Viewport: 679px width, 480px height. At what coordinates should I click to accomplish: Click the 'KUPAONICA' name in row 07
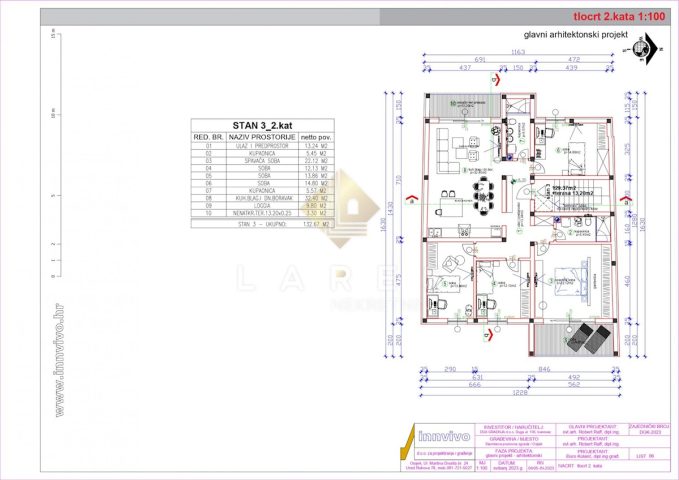(262, 191)
